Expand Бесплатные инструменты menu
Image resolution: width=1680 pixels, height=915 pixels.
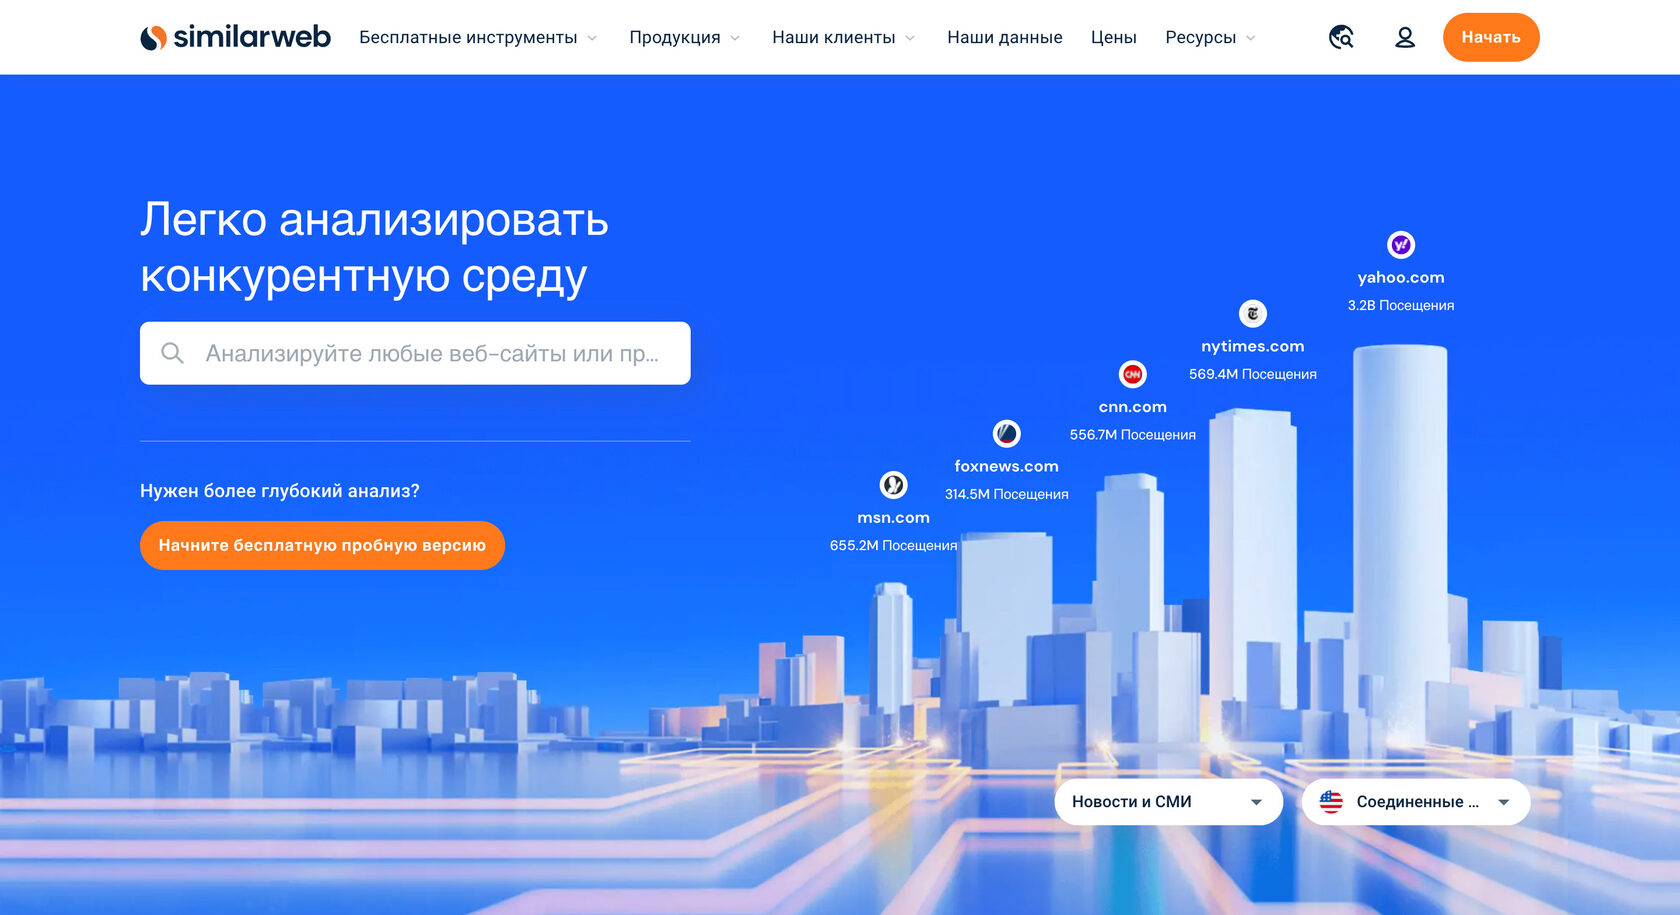478,37
